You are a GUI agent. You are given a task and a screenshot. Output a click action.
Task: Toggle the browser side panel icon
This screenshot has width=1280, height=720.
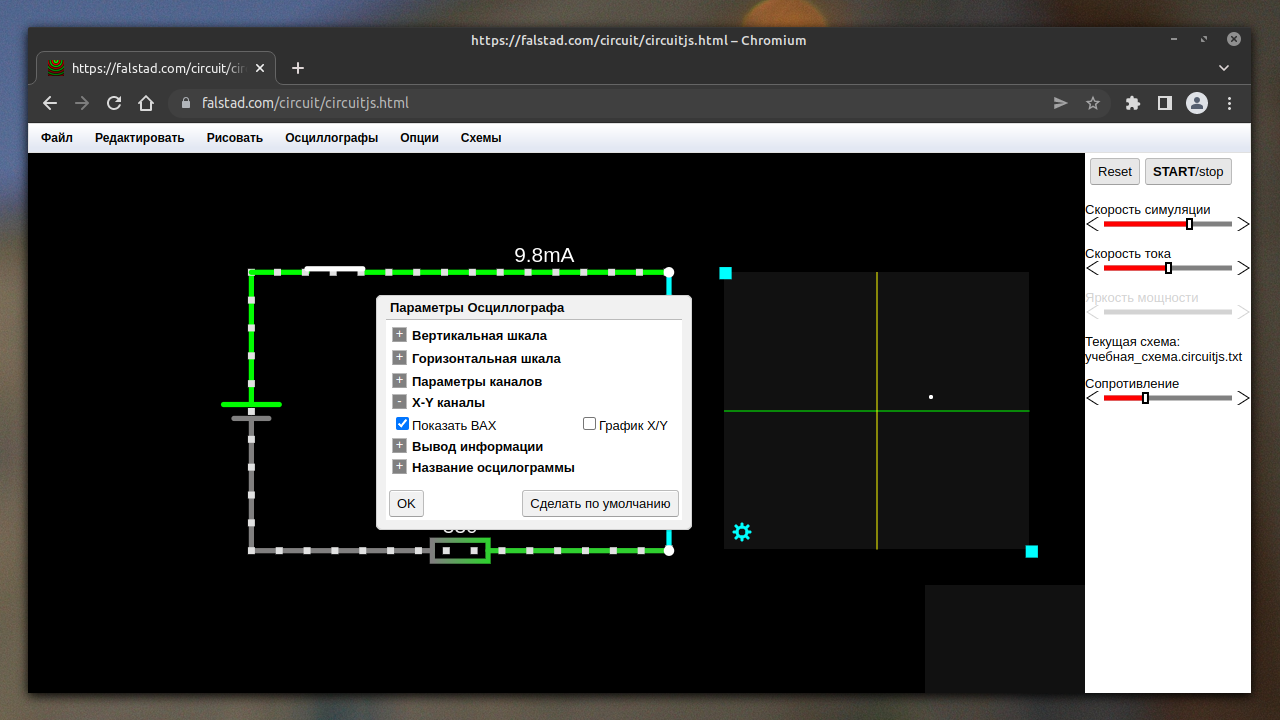(x=1165, y=103)
